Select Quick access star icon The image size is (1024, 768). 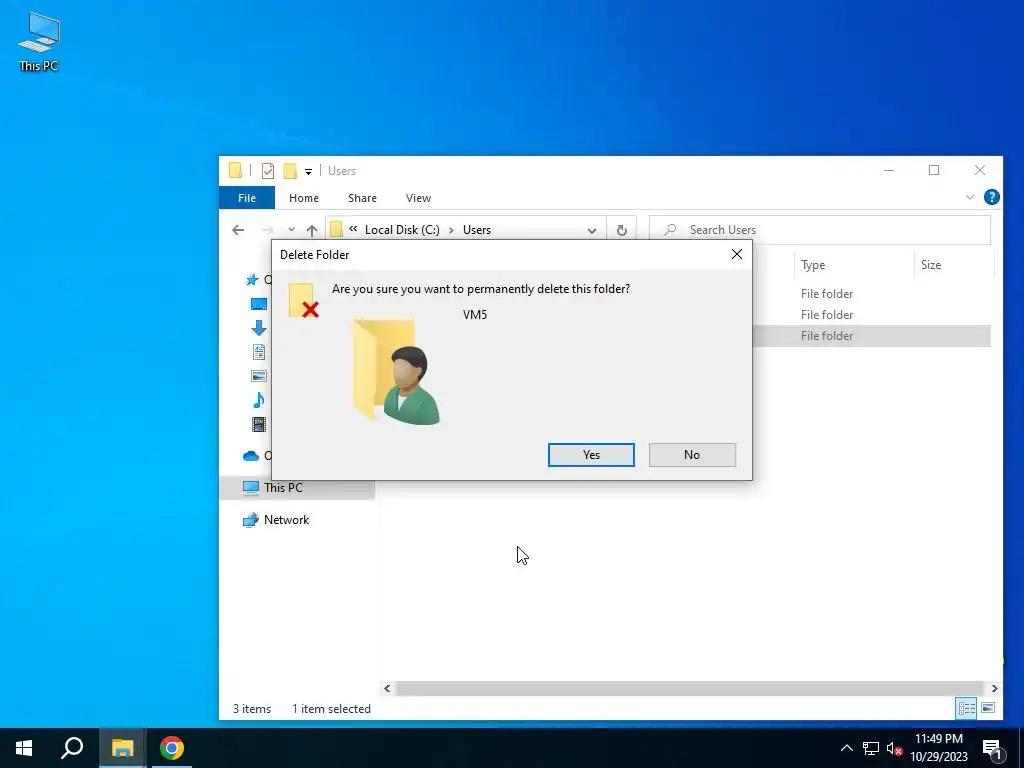click(x=252, y=280)
